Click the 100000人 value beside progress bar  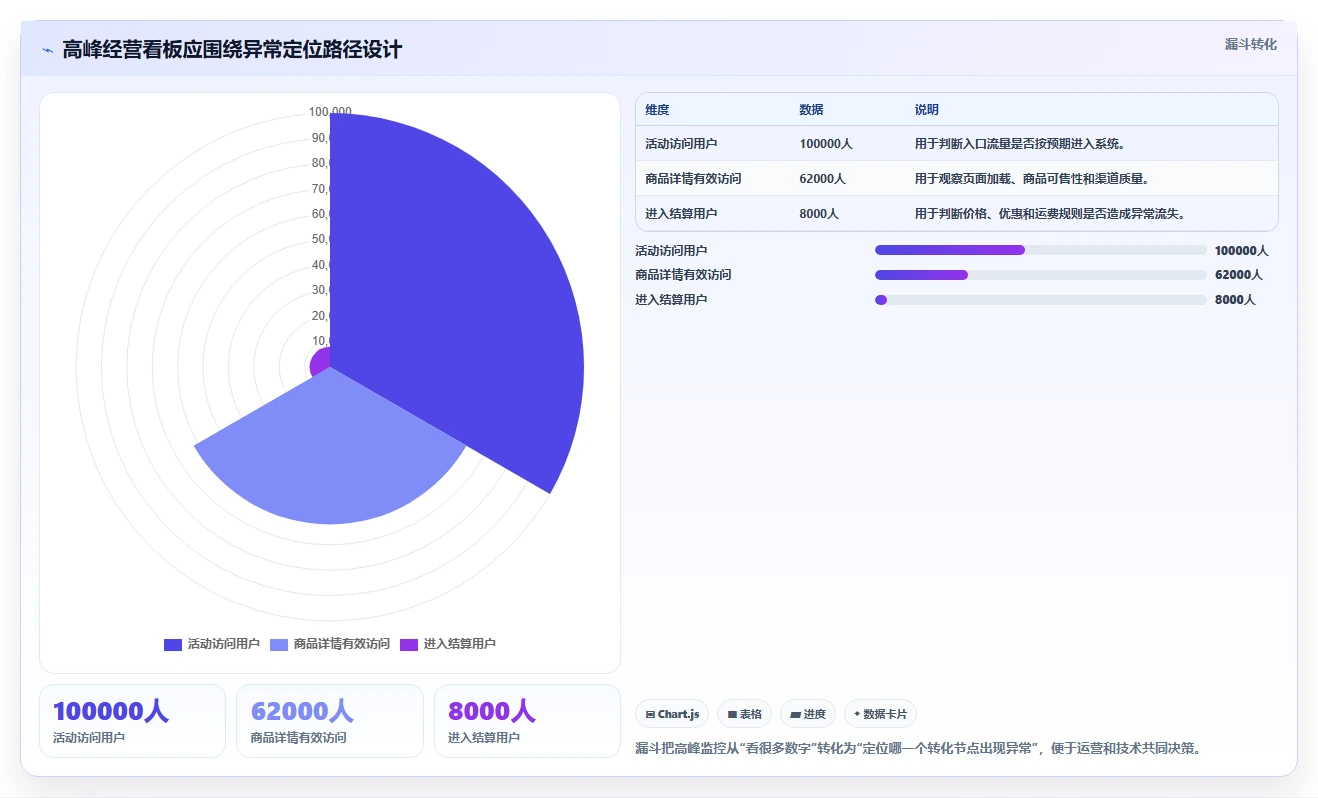click(1241, 251)
